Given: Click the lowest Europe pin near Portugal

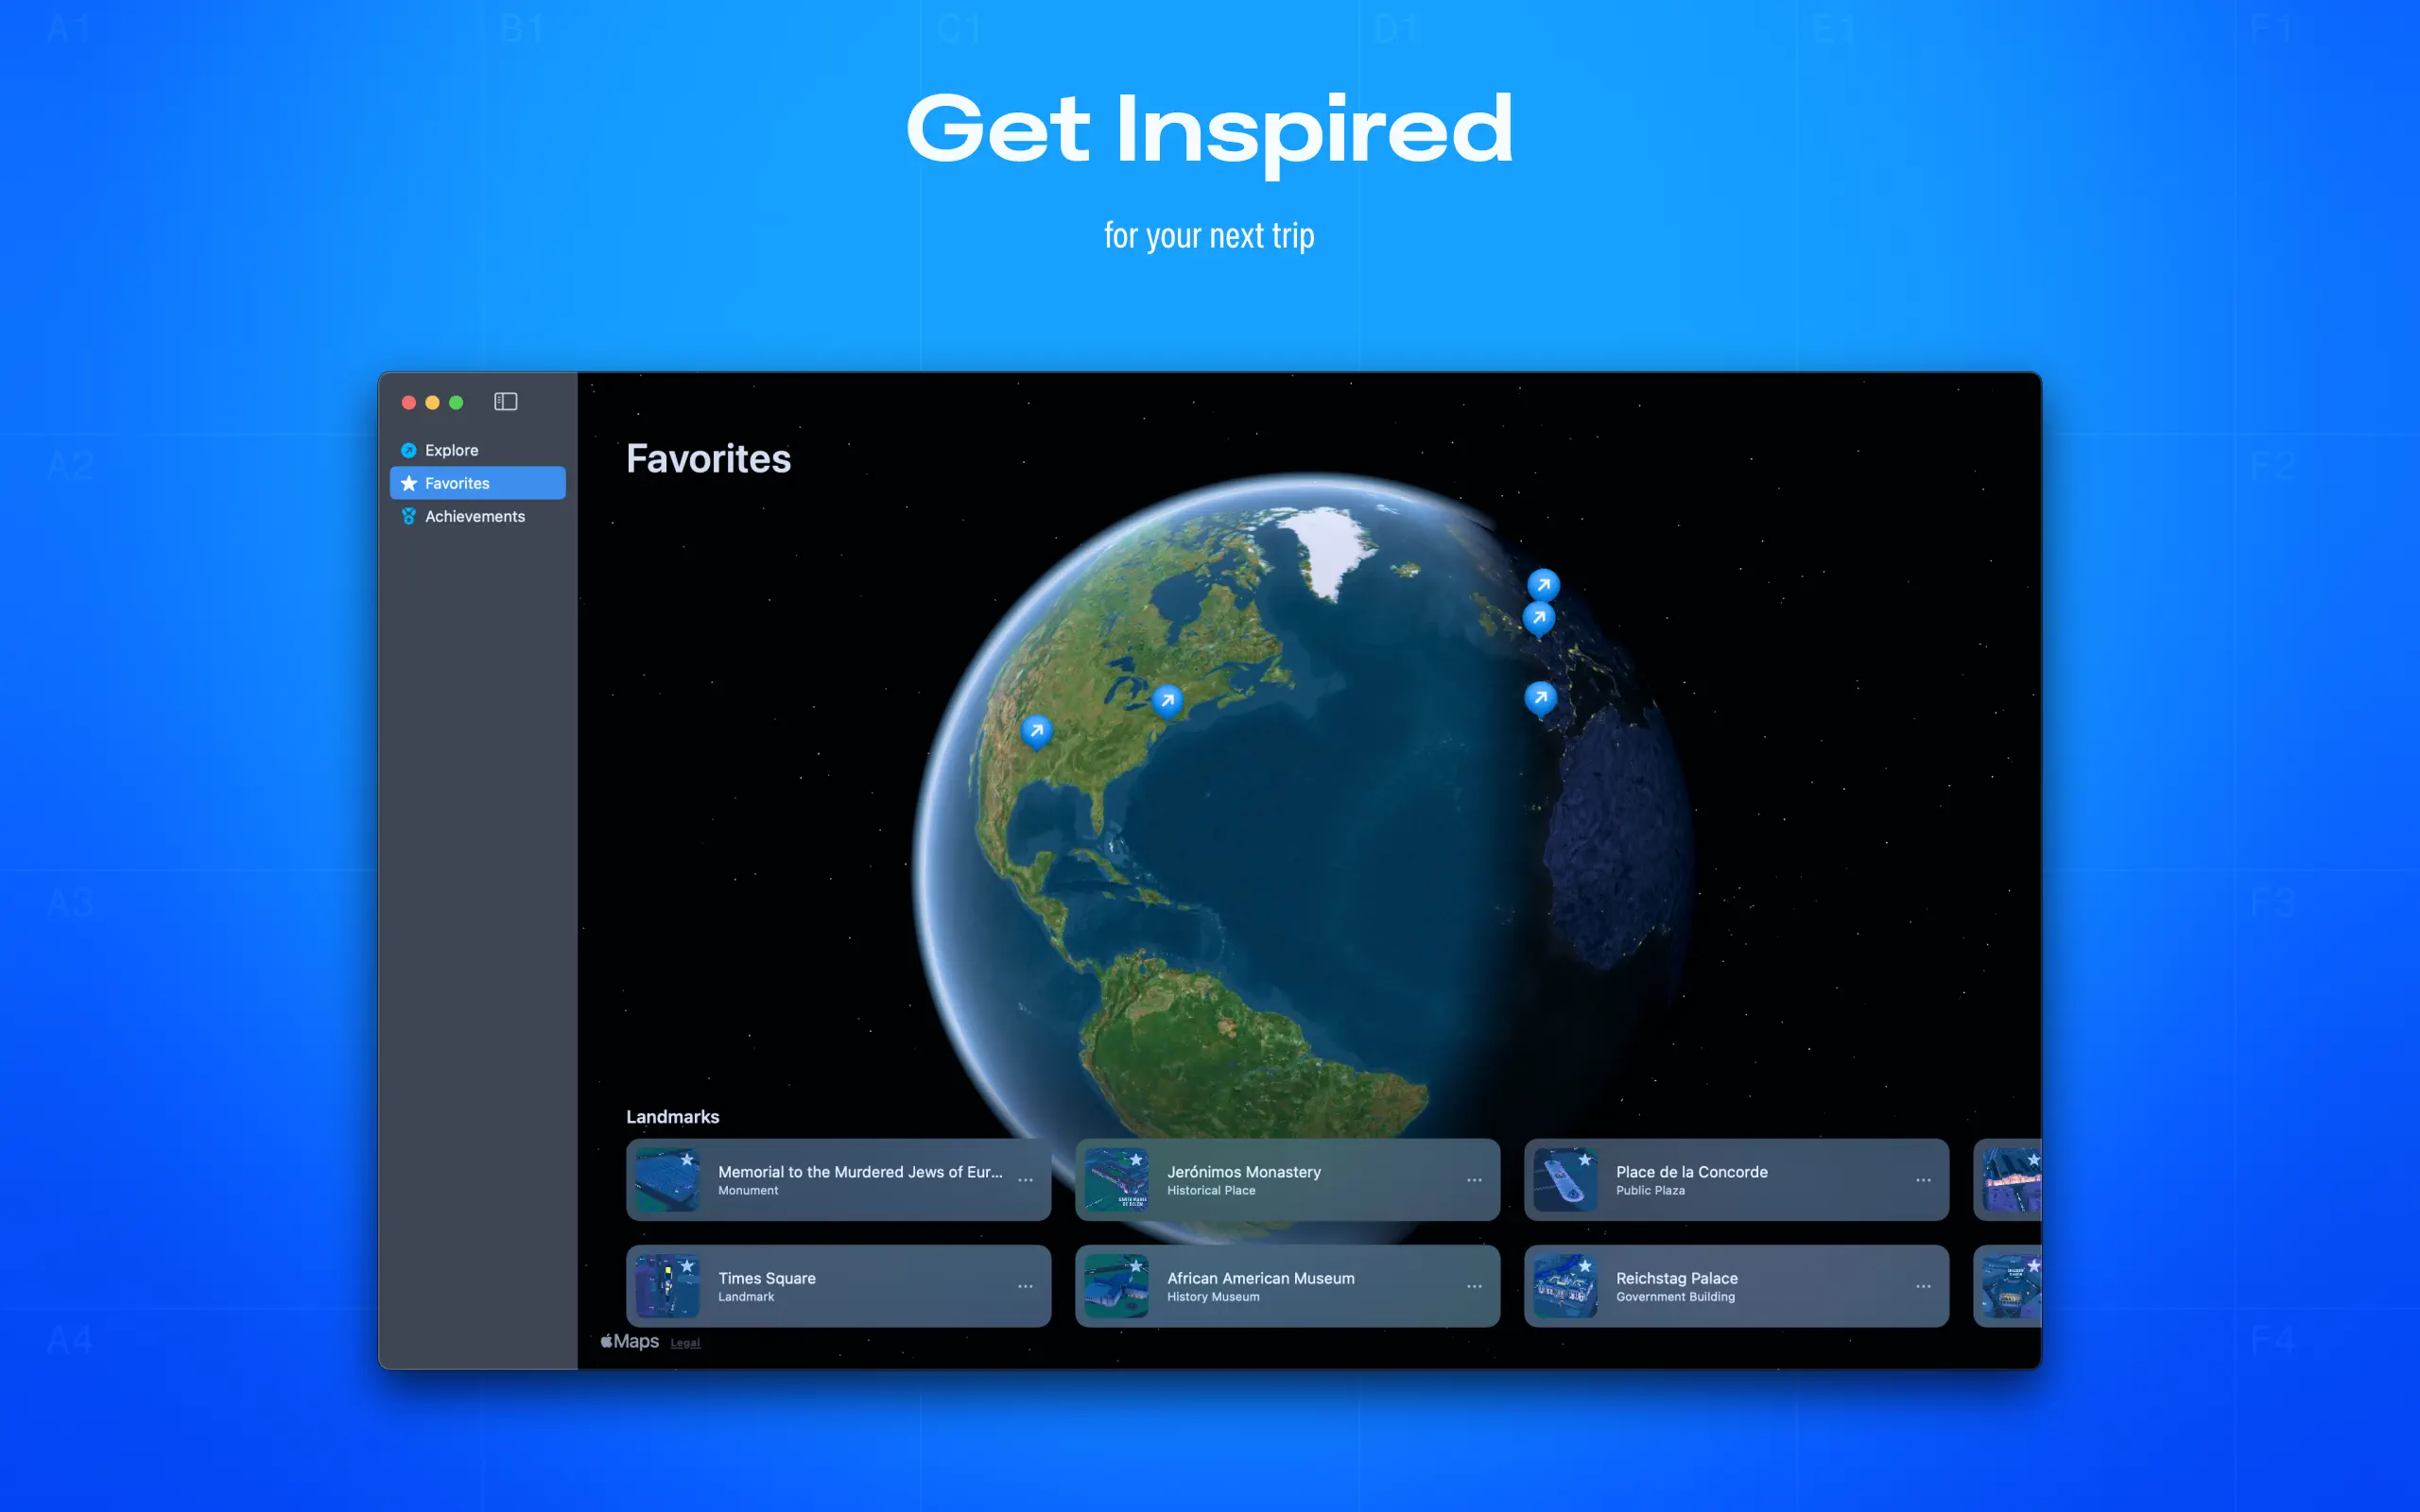Looking at the screenshot, I should pos(1540,697).
